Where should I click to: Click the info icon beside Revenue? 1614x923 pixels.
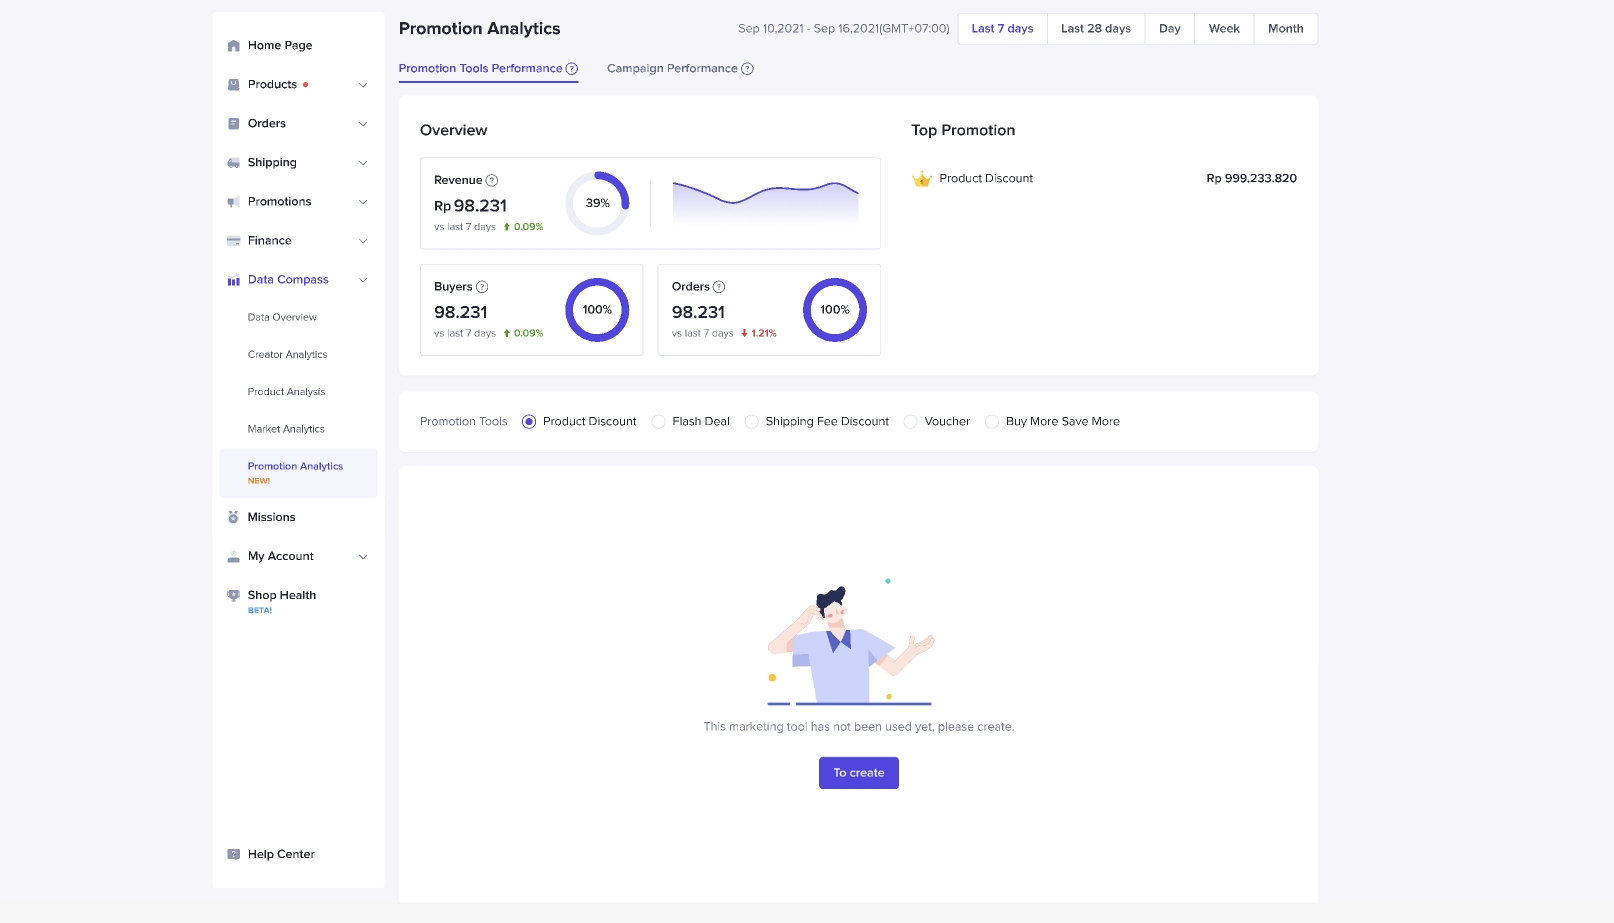[491, 181]
